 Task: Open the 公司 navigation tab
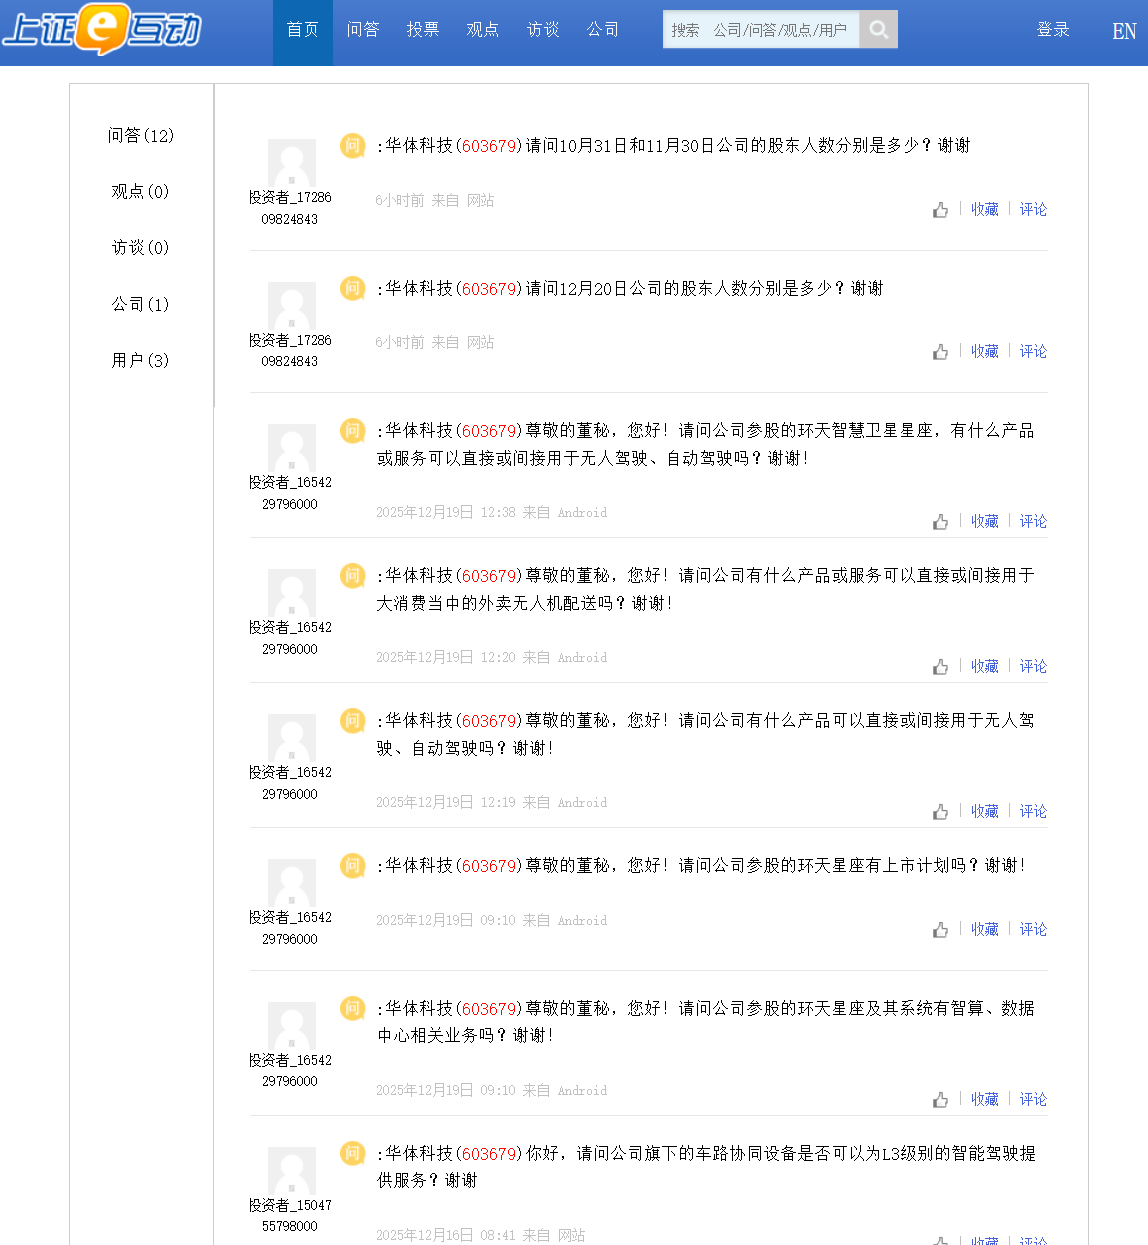coord(603,30)
